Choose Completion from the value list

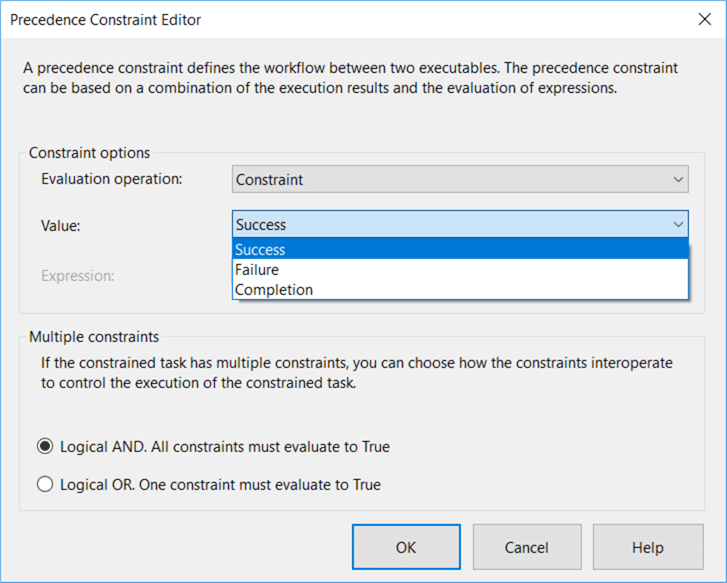tap(460, 289)
